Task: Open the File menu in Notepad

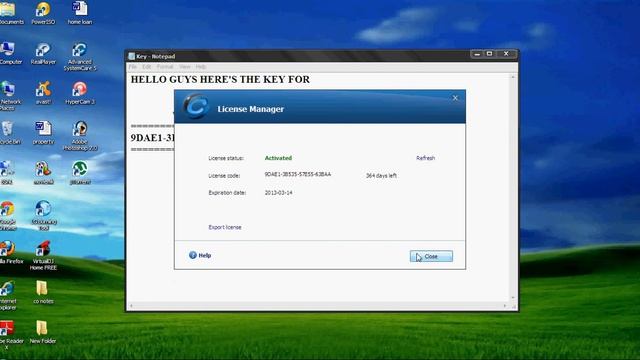Action: click(133, 67)
